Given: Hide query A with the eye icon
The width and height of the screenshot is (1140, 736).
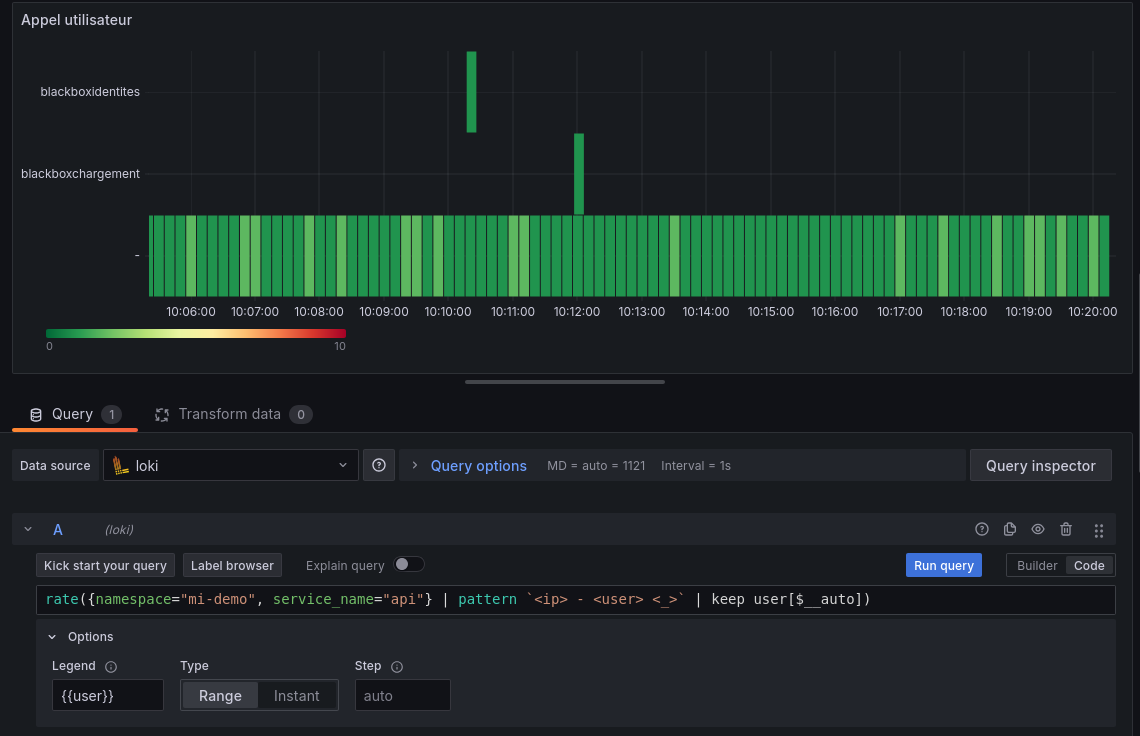Looking at the screenshot, I should pos(1038,530).
